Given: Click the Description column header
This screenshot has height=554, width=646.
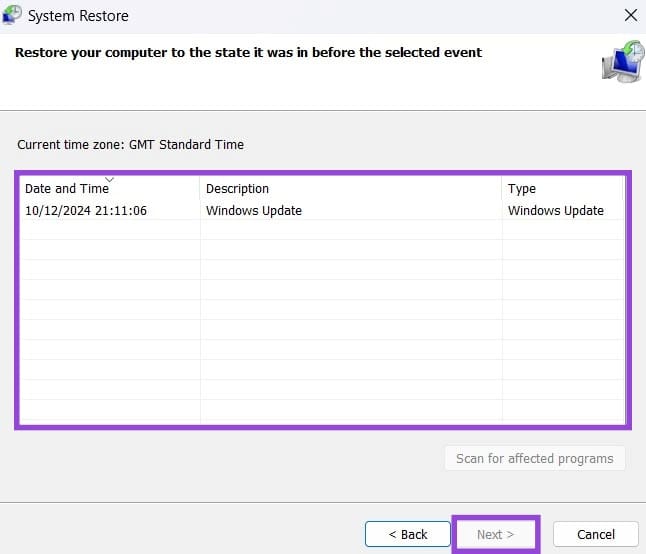Looking at the screenshot, I should pos(351,188).
